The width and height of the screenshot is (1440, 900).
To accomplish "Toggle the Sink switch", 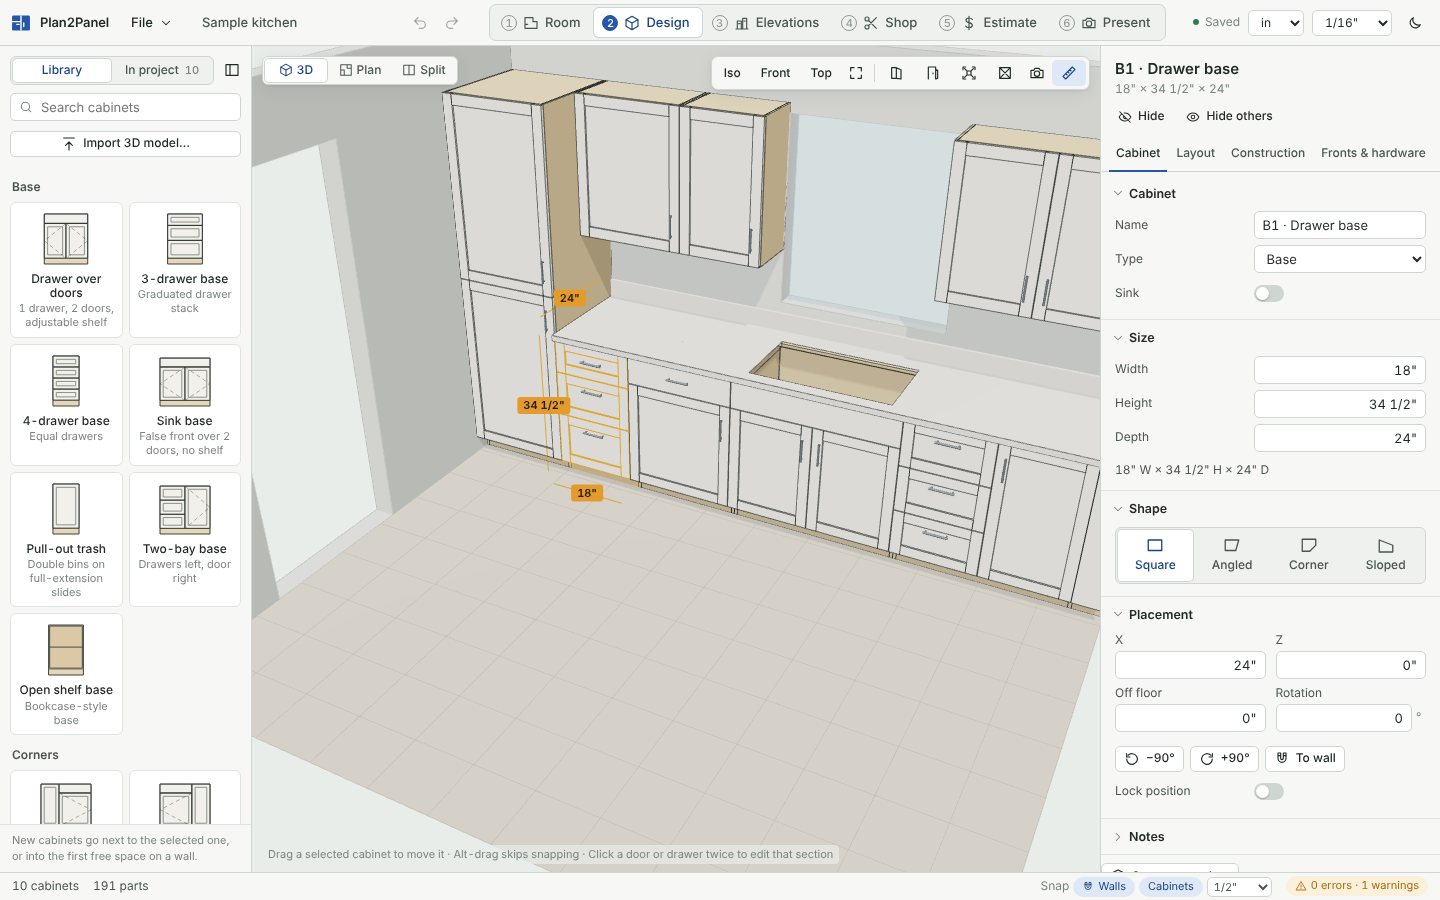I will [1269, 293].
